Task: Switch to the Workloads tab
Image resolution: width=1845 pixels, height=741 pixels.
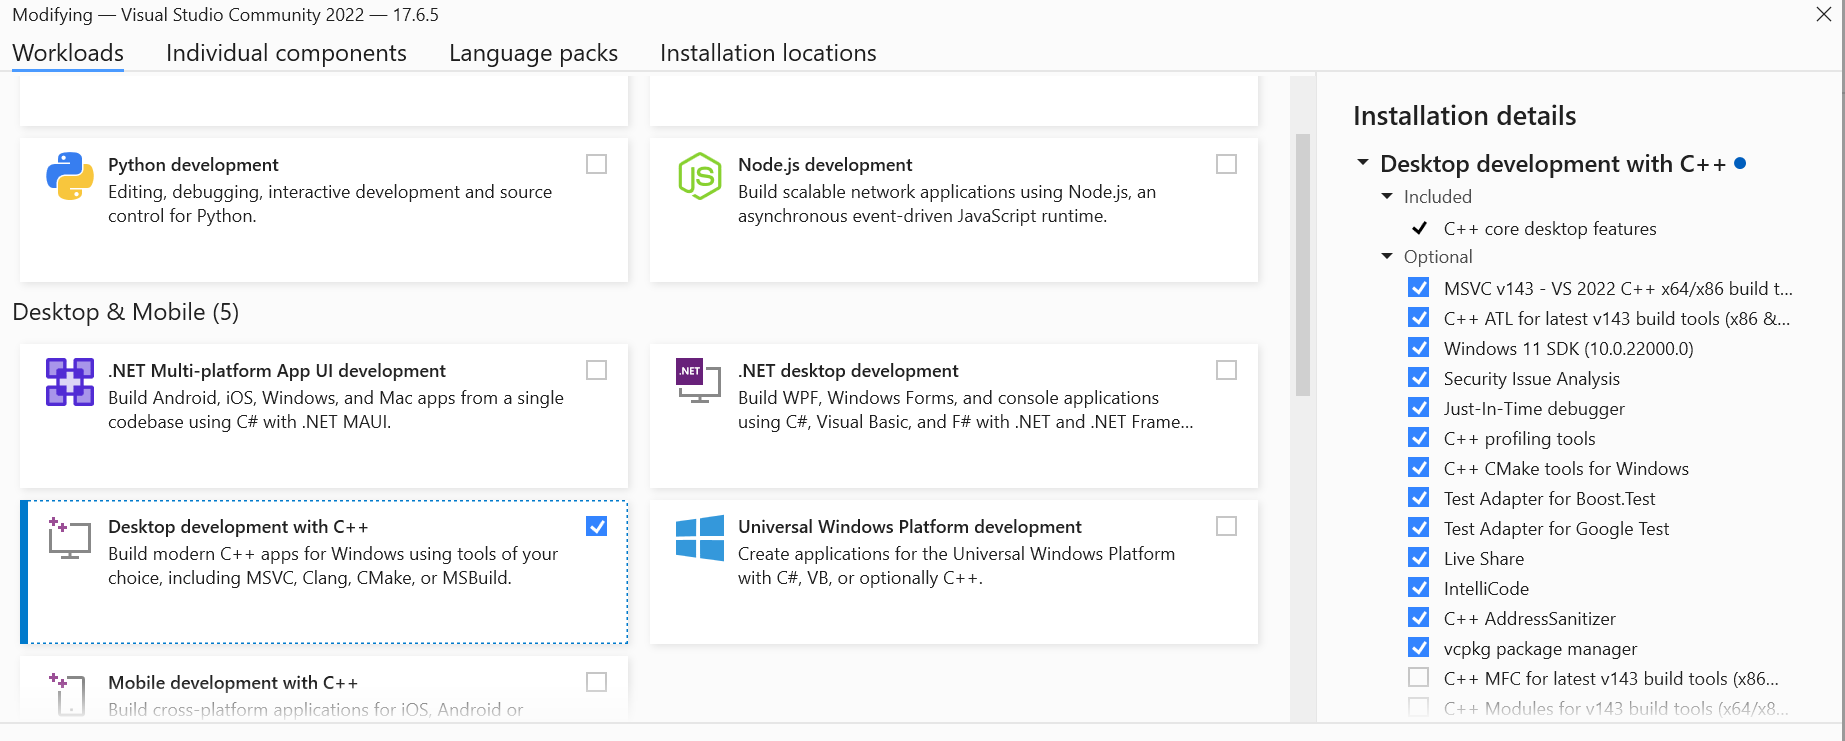Action: tap(68, 53)
